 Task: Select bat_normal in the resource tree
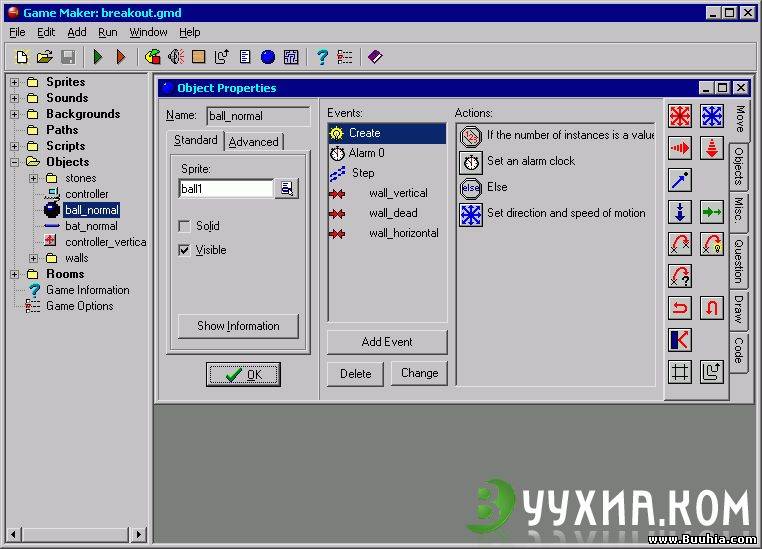(x=91, y=226)
